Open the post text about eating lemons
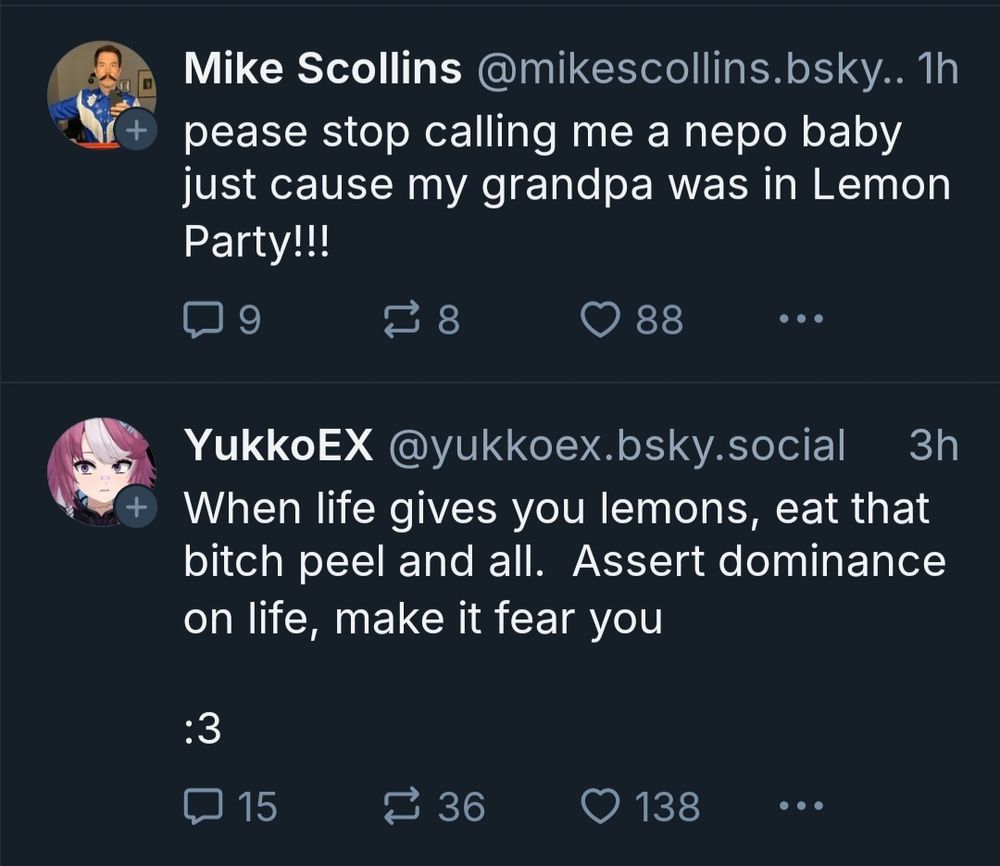Screen dimensions: 1000x866 click(x=560, y=562)
